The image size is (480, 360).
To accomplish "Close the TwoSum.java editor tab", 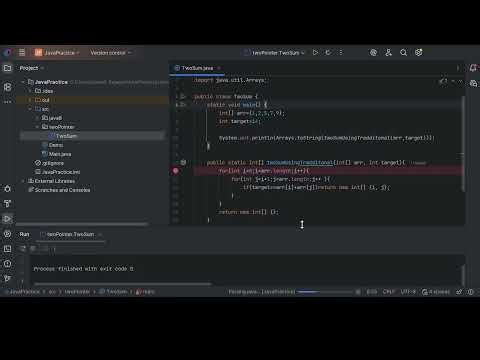I will 219,68.
